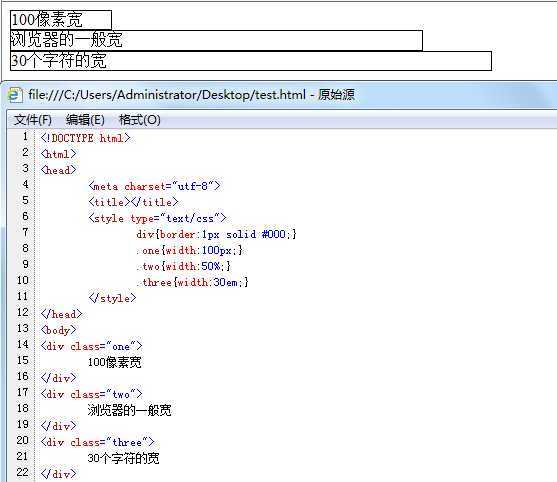Click source line '<!DOCTYPE html>'
557x482 pixels.
click(86, 138)
